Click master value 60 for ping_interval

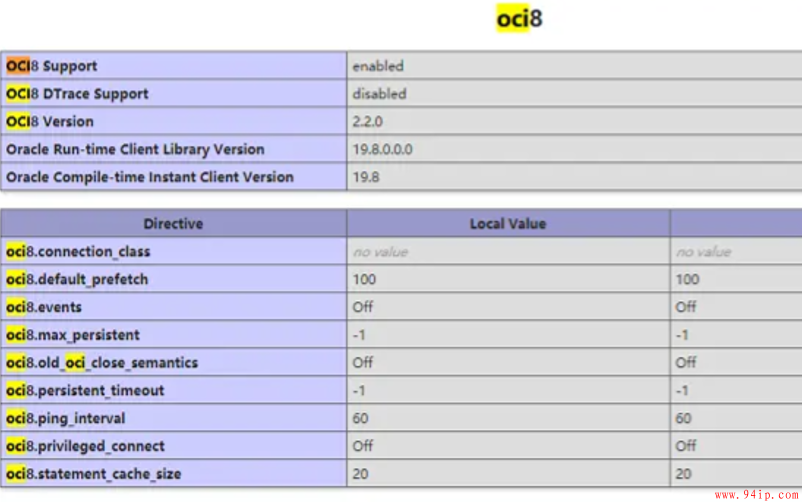click(x=683, y=419)
